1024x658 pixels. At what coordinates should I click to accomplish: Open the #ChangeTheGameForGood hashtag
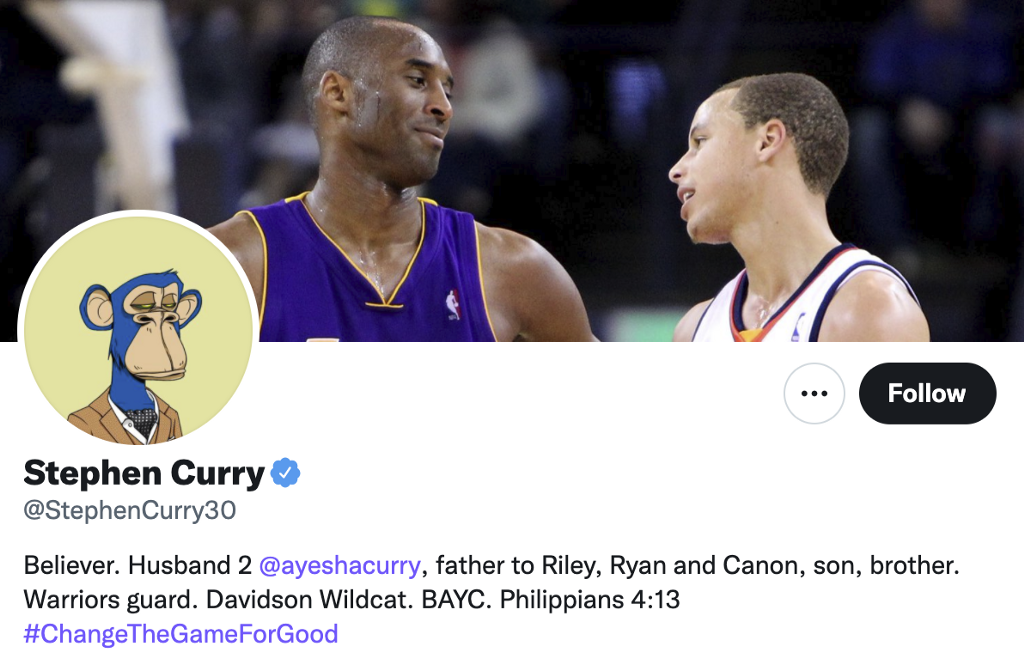pyautogui.click(x=181, y=634)
